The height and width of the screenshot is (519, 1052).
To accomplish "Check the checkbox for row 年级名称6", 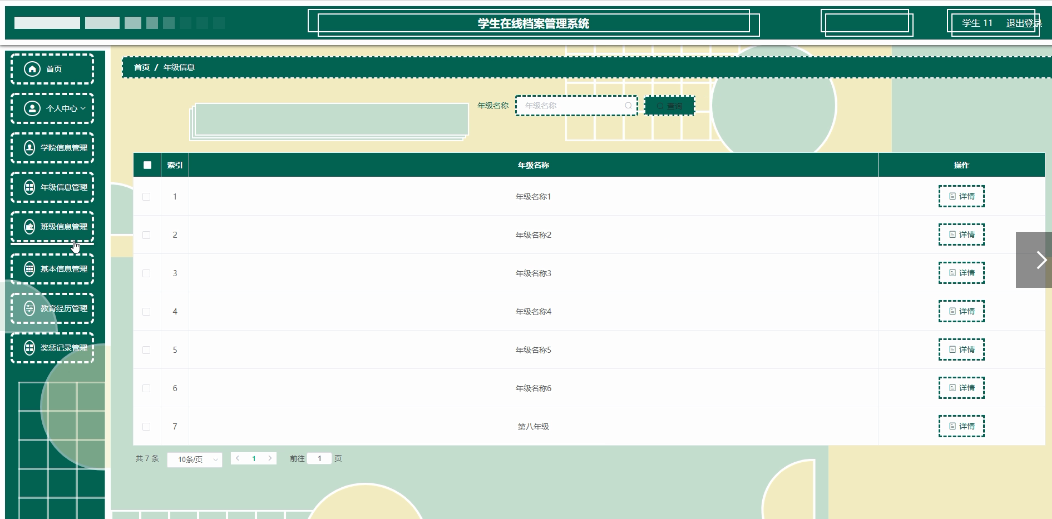I will pos(146,388).
